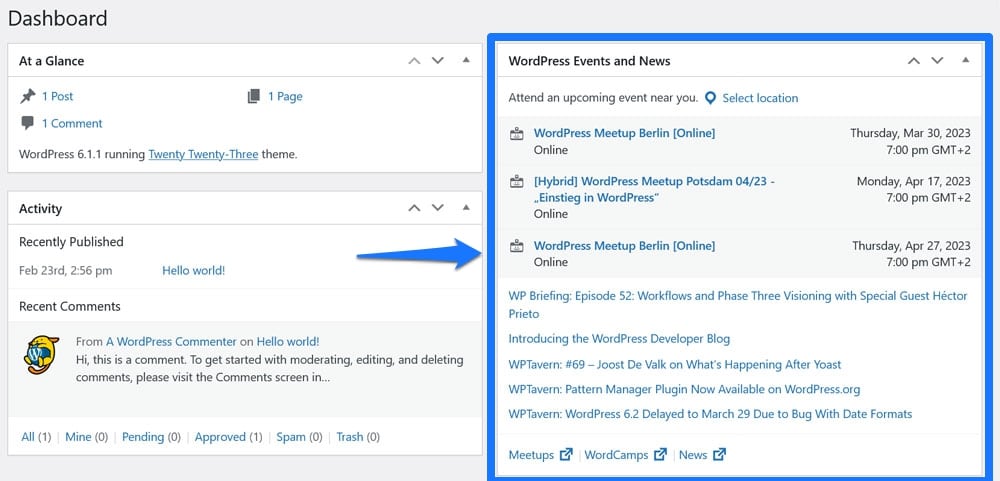Click the external link icon next to Meetups
The image size is (1000, 481).
point(566,455)
